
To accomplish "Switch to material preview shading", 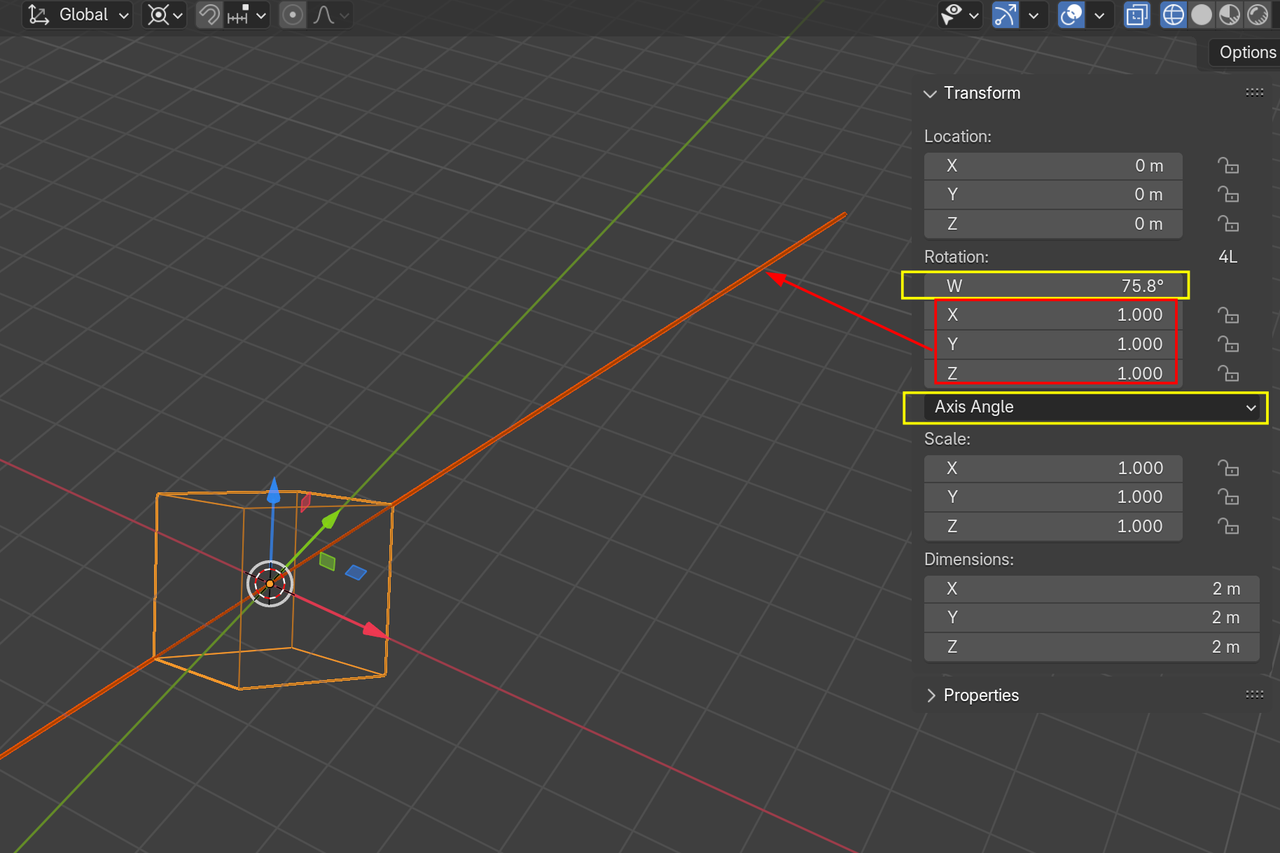I will [x=1229, y=15].
